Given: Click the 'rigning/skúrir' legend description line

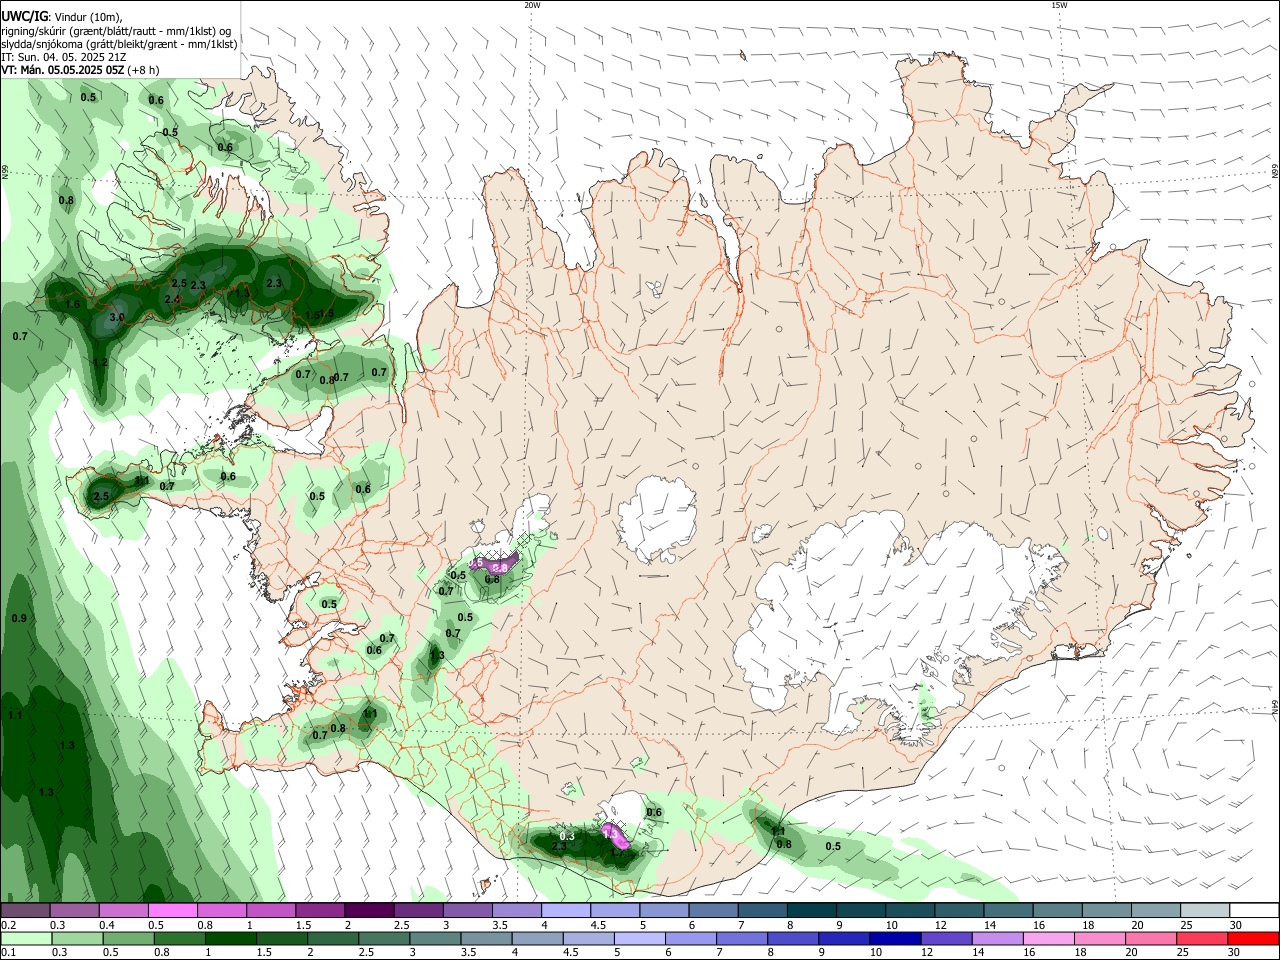Looking at the screenshot, I should [x=116, y=30].
